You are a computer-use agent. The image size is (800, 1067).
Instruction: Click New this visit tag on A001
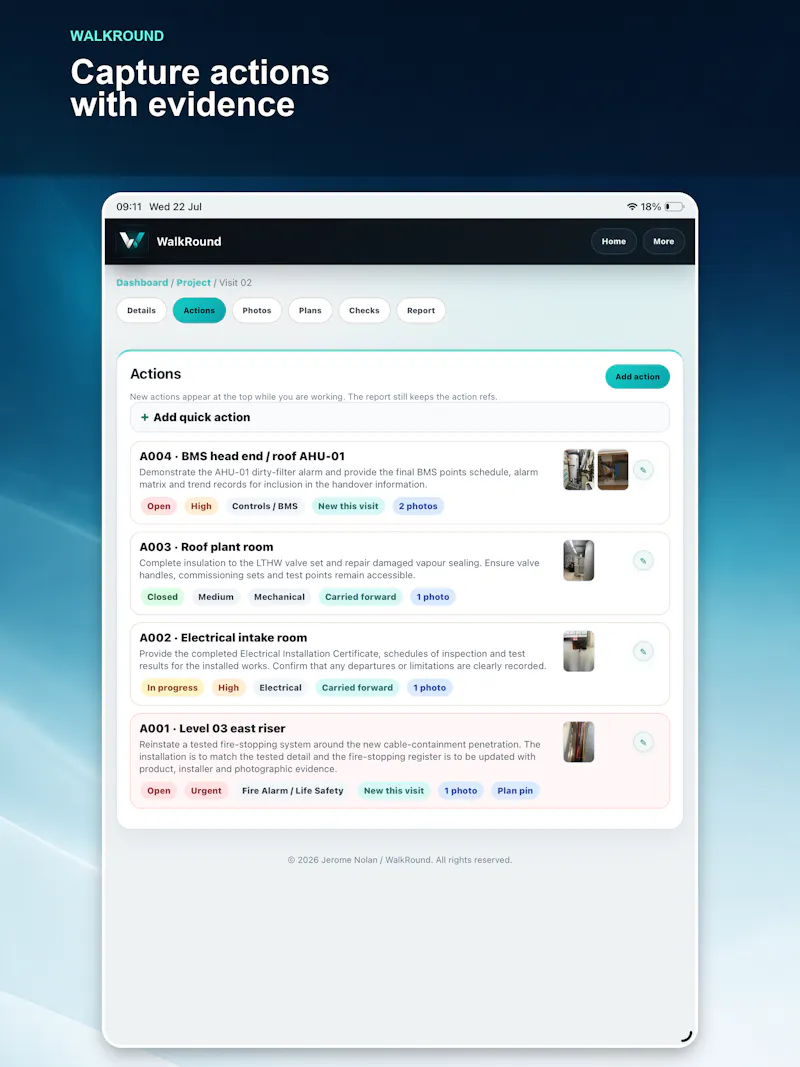pyautogui.click(x=394, y=791)
